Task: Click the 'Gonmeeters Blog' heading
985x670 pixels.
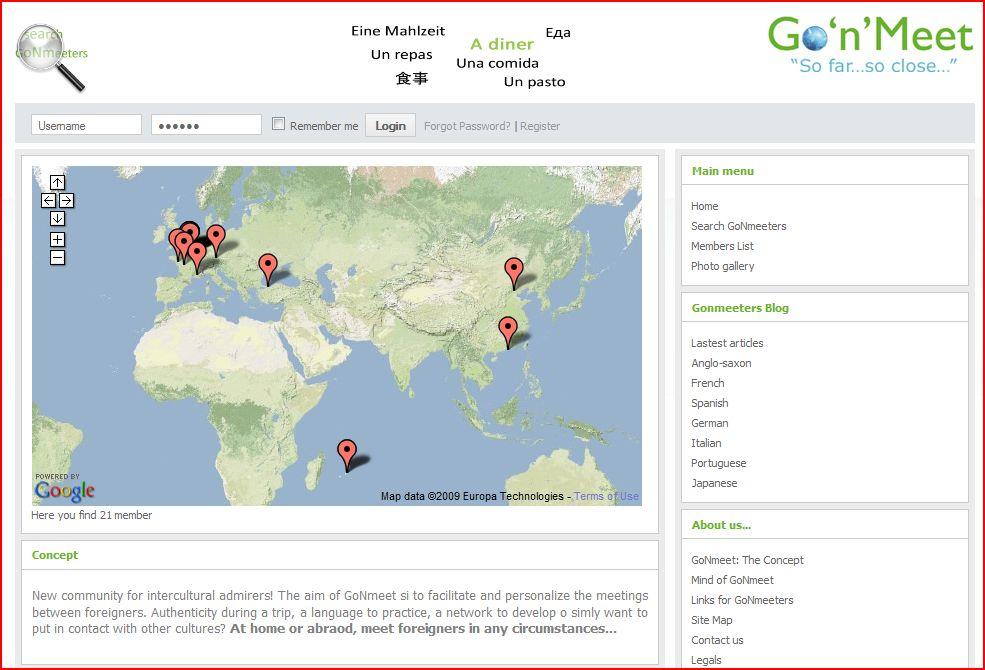Action: pyautogui.click(x=741, y=308)
